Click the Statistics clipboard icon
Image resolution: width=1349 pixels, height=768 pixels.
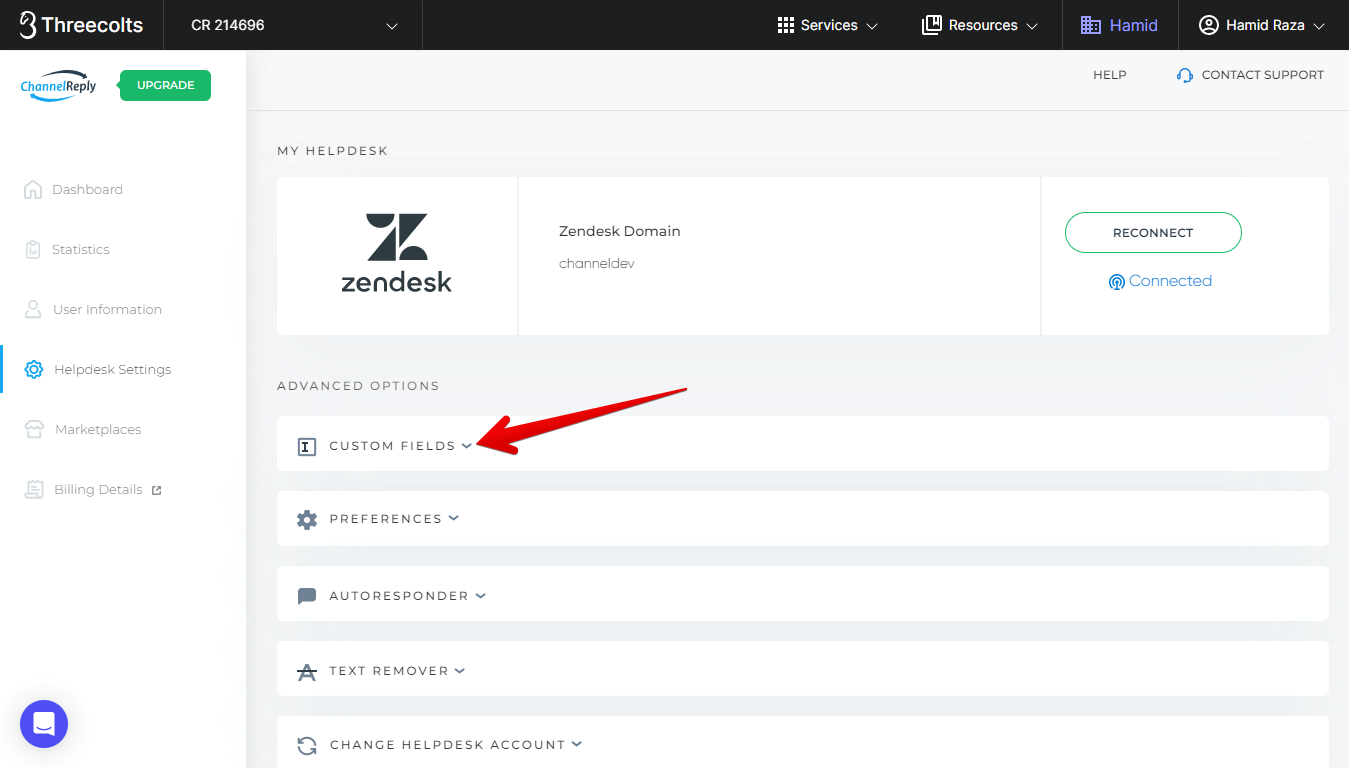pyautogui.click(x=33, y=249)
